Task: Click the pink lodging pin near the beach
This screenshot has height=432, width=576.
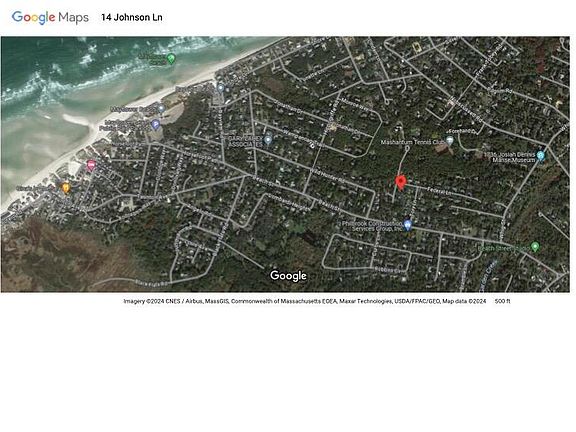Action: [91, 165]
